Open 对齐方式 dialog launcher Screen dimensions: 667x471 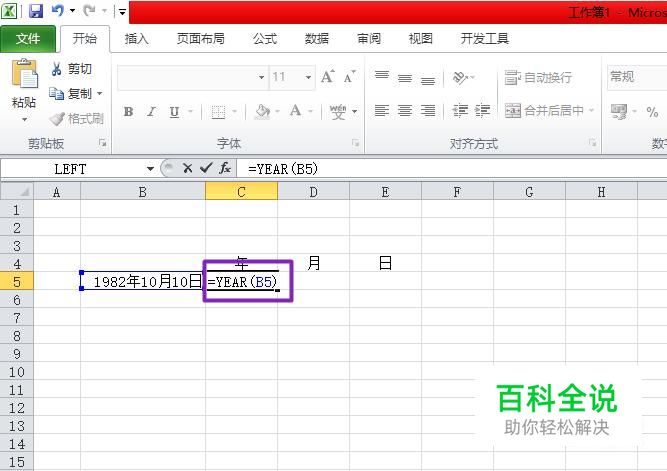592,143
